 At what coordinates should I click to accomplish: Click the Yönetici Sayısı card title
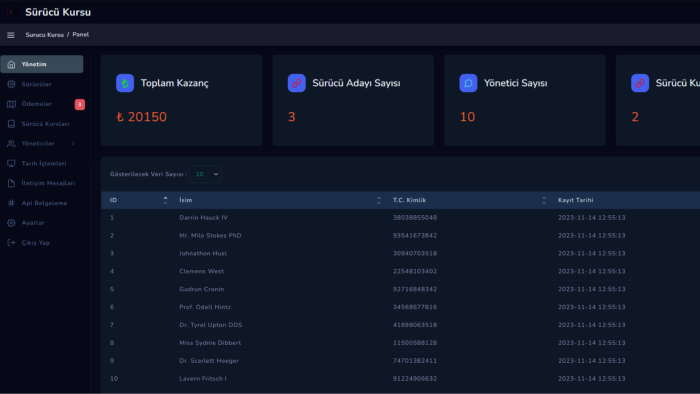coord(516,83)
